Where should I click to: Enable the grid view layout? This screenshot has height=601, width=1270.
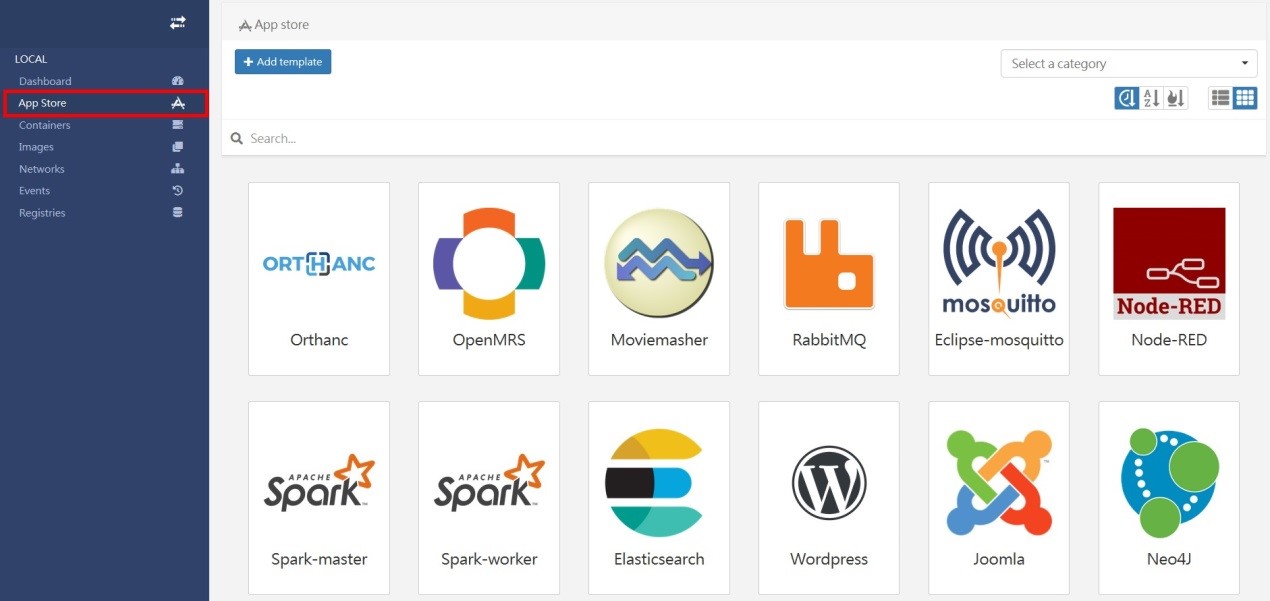point(1245,97)
